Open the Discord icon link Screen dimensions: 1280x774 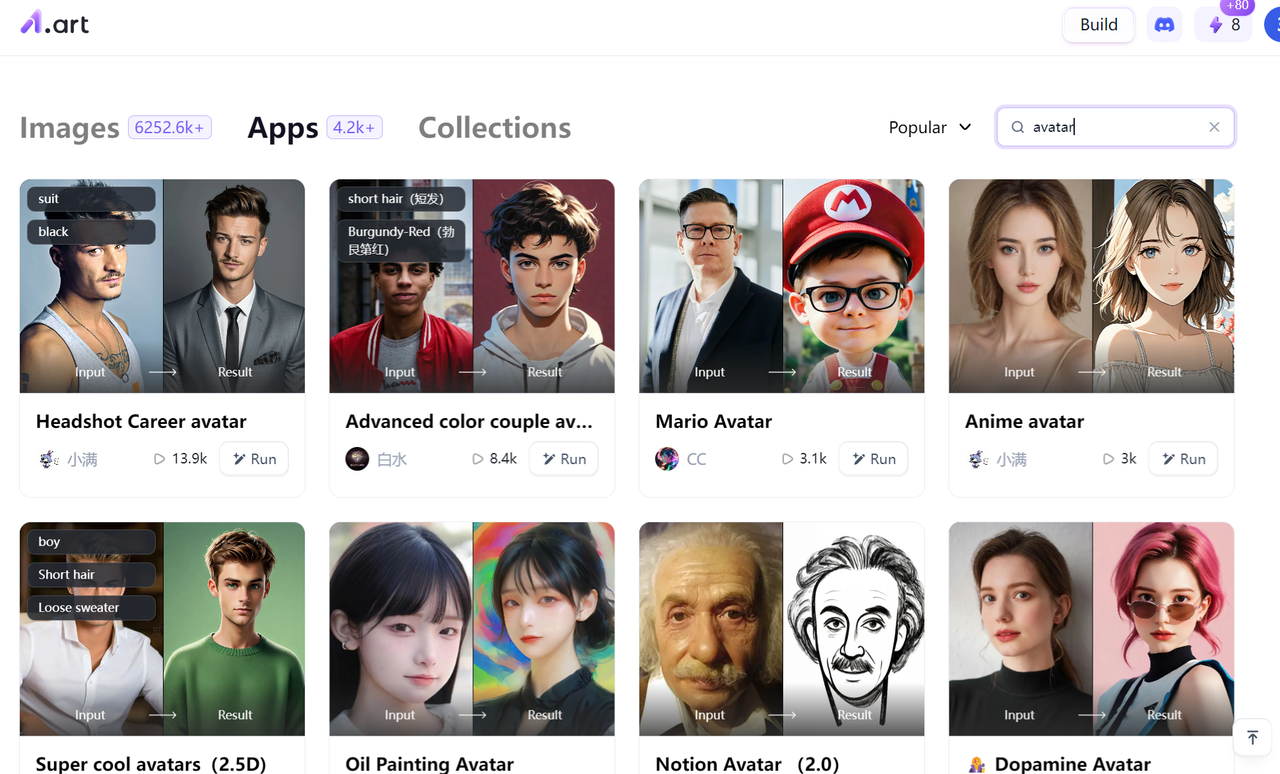pos(1164,25)
